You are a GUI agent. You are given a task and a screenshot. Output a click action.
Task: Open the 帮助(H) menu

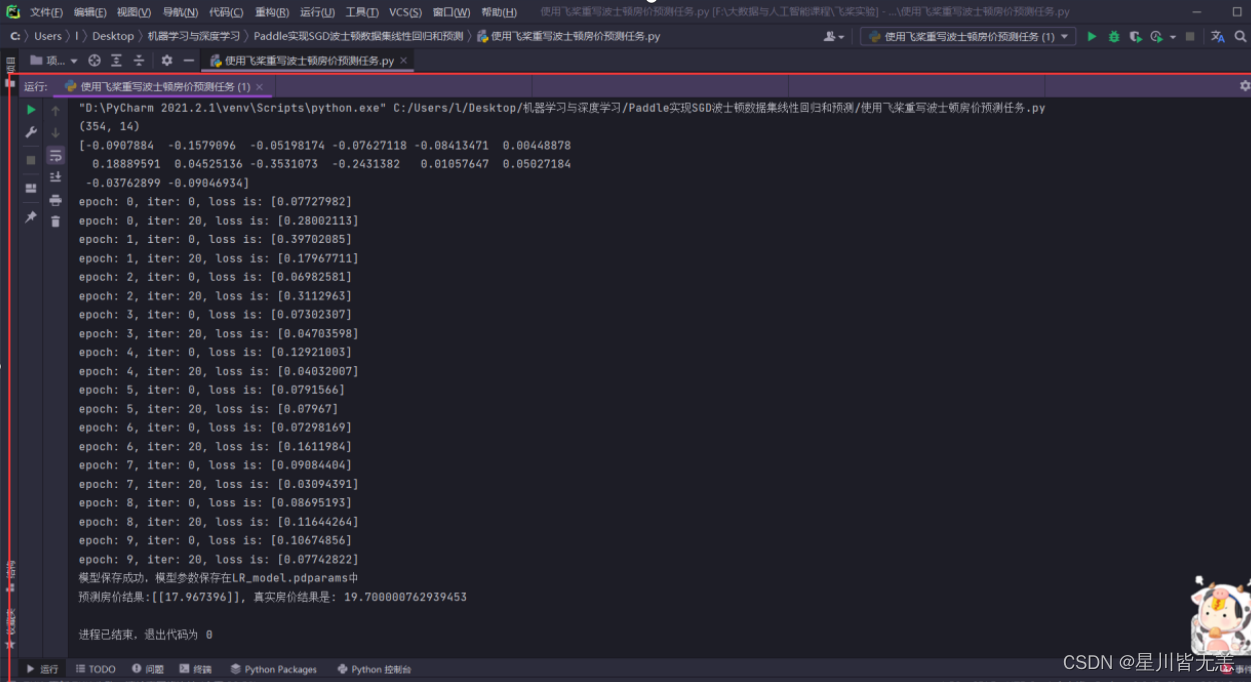point(499,12)
